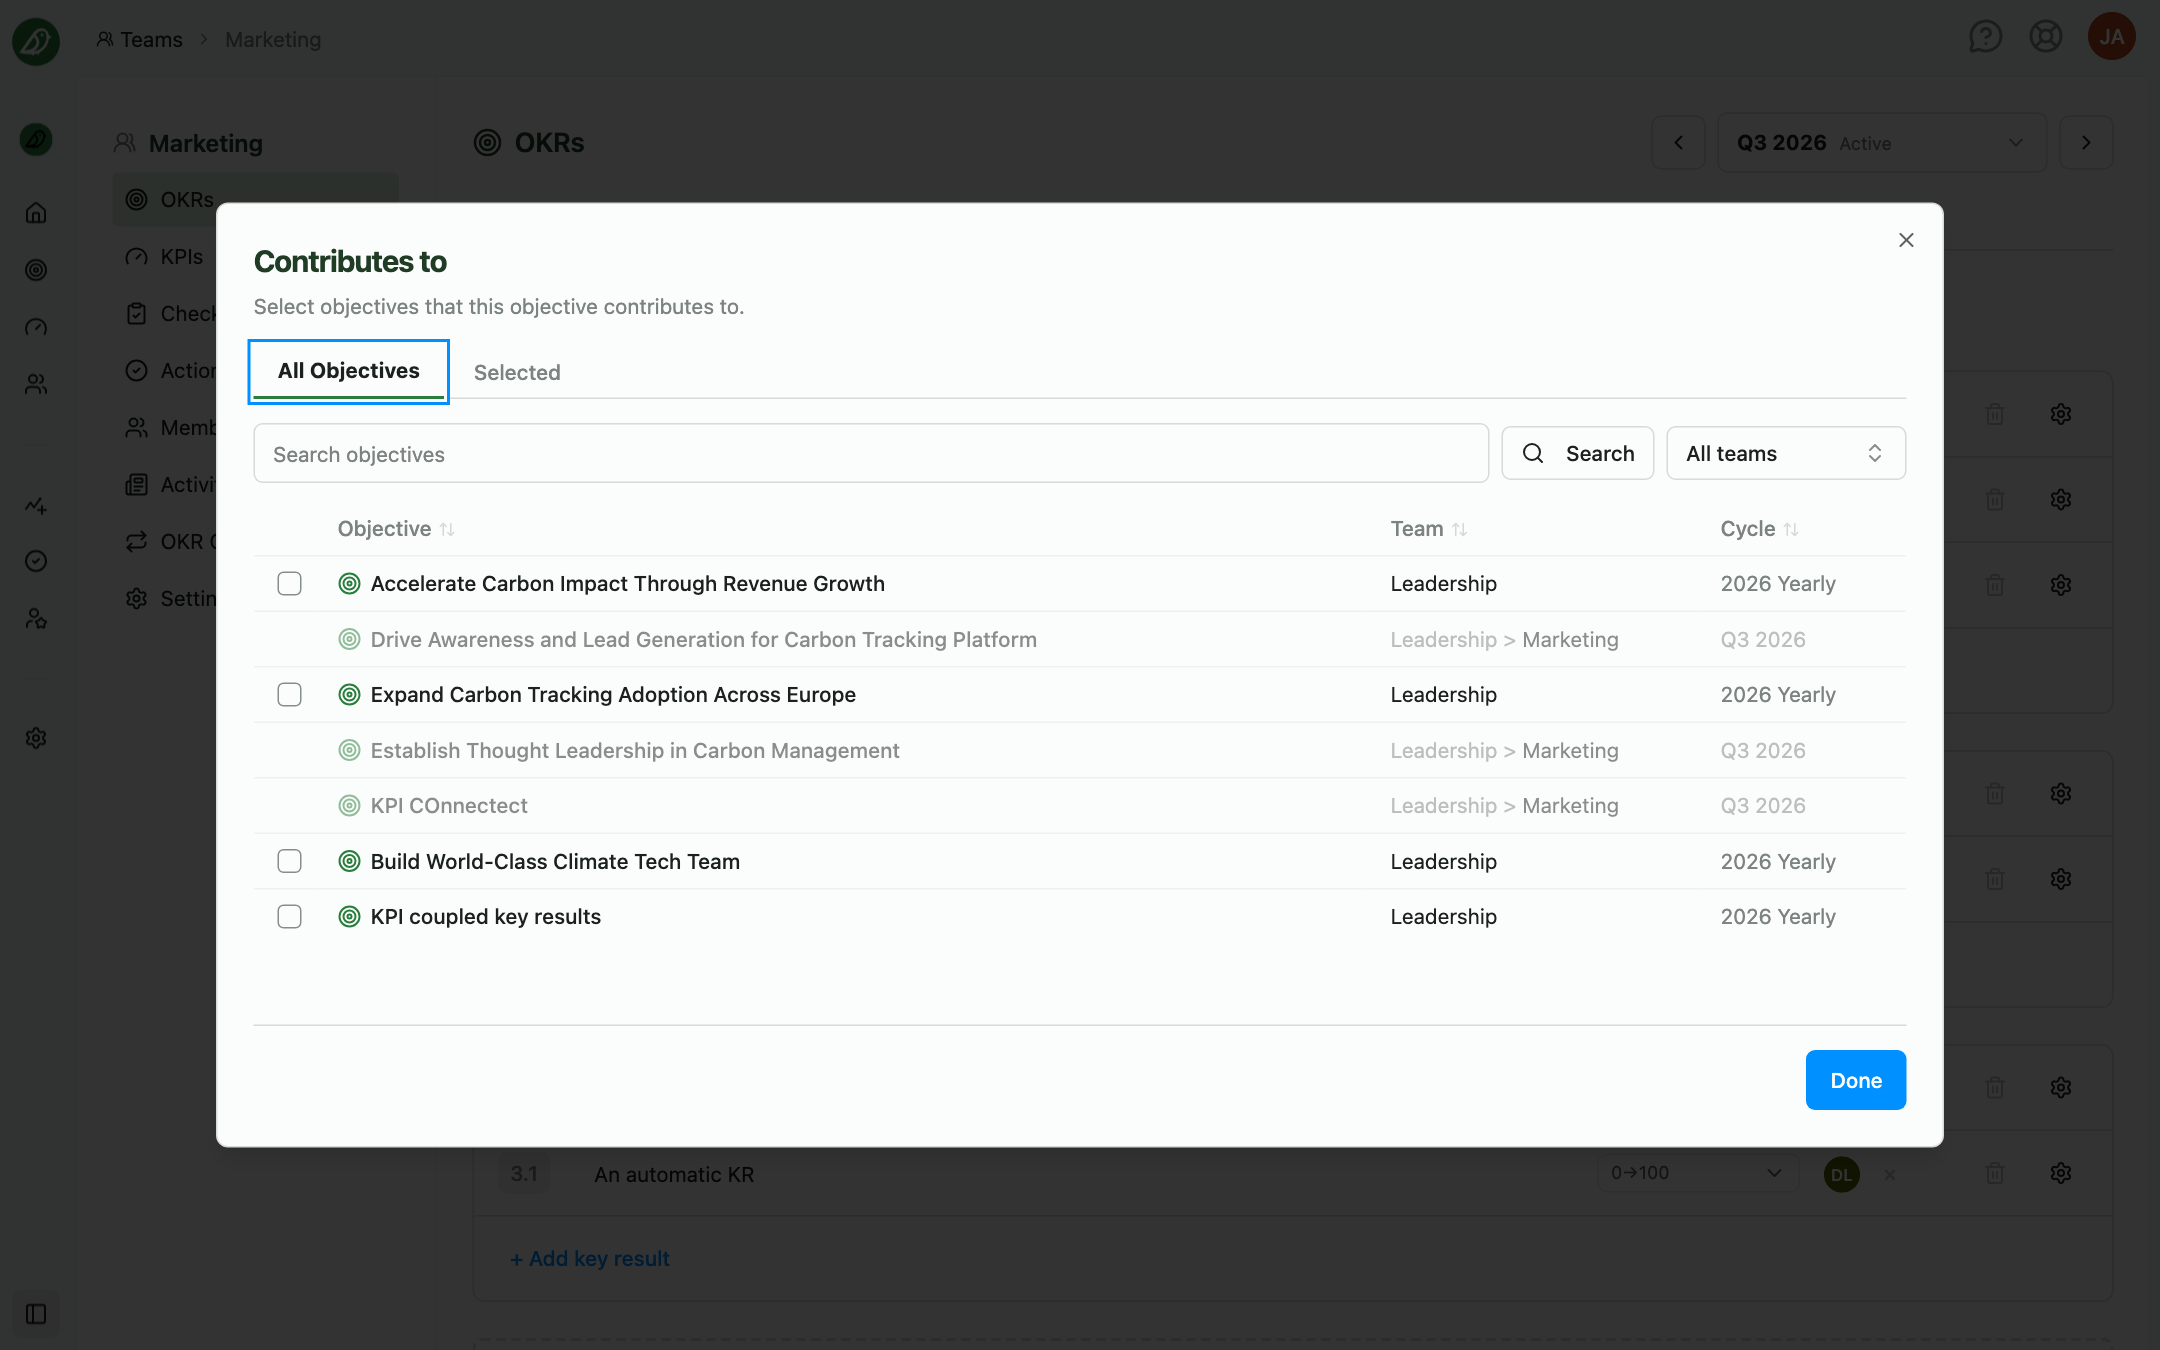Delete An automatic KR with trash icon
The image size is (2160, 1350).
click(x=1995, y=1173)
